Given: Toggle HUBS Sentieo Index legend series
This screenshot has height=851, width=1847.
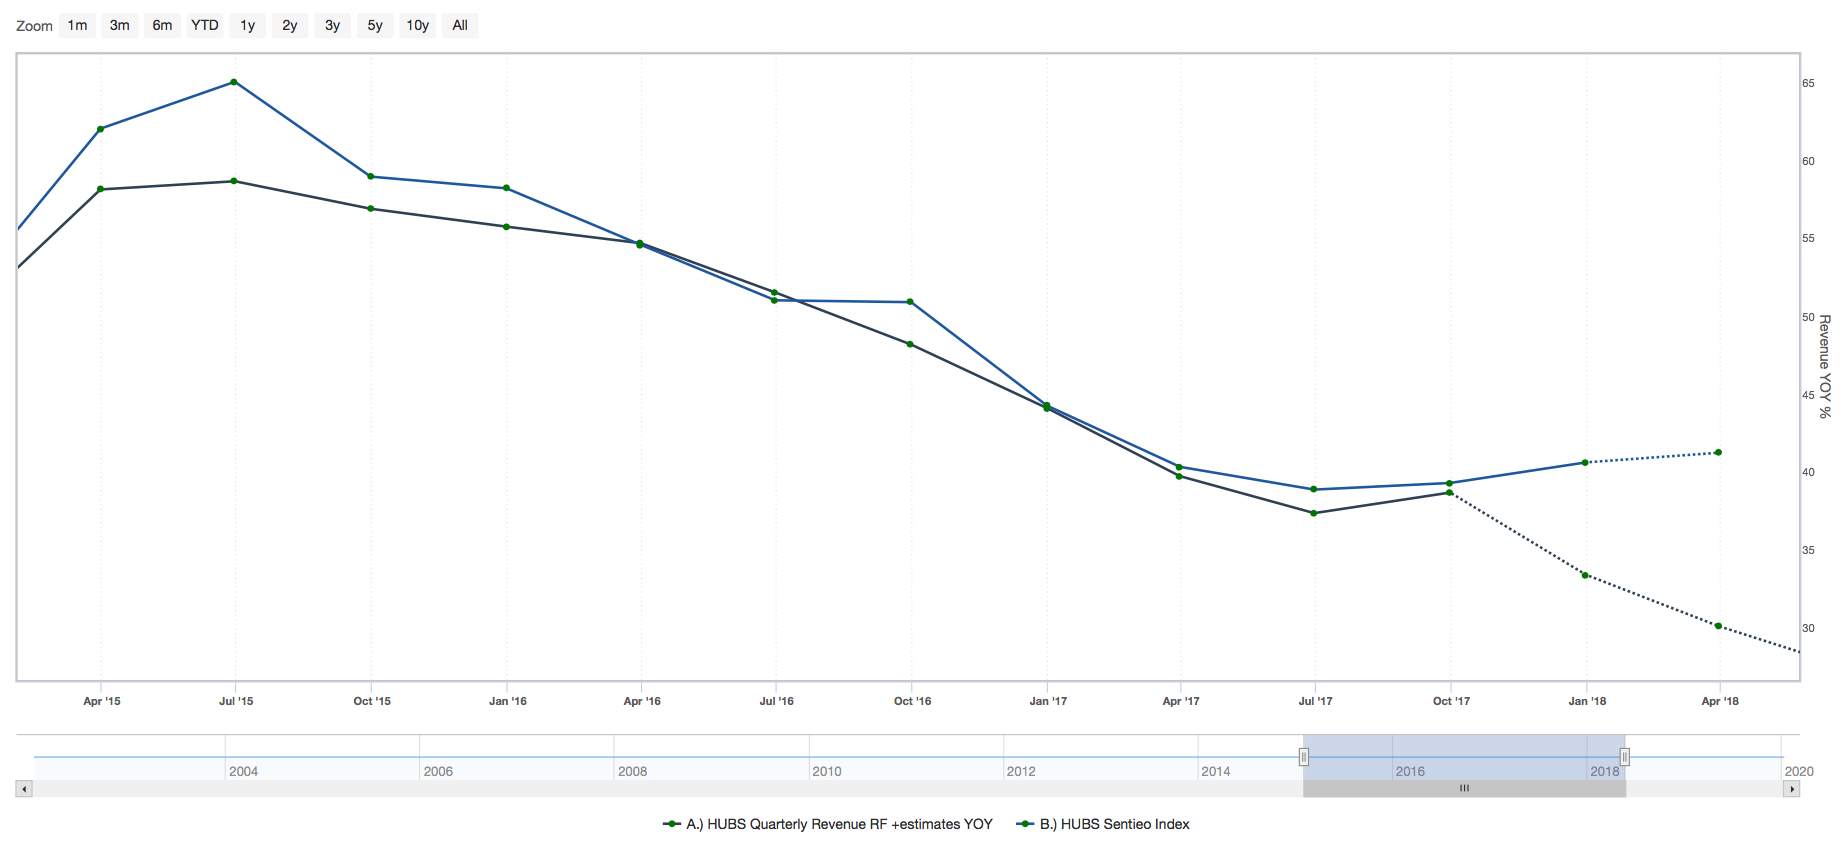Looking at the screenshot, I should point(1103,824).
